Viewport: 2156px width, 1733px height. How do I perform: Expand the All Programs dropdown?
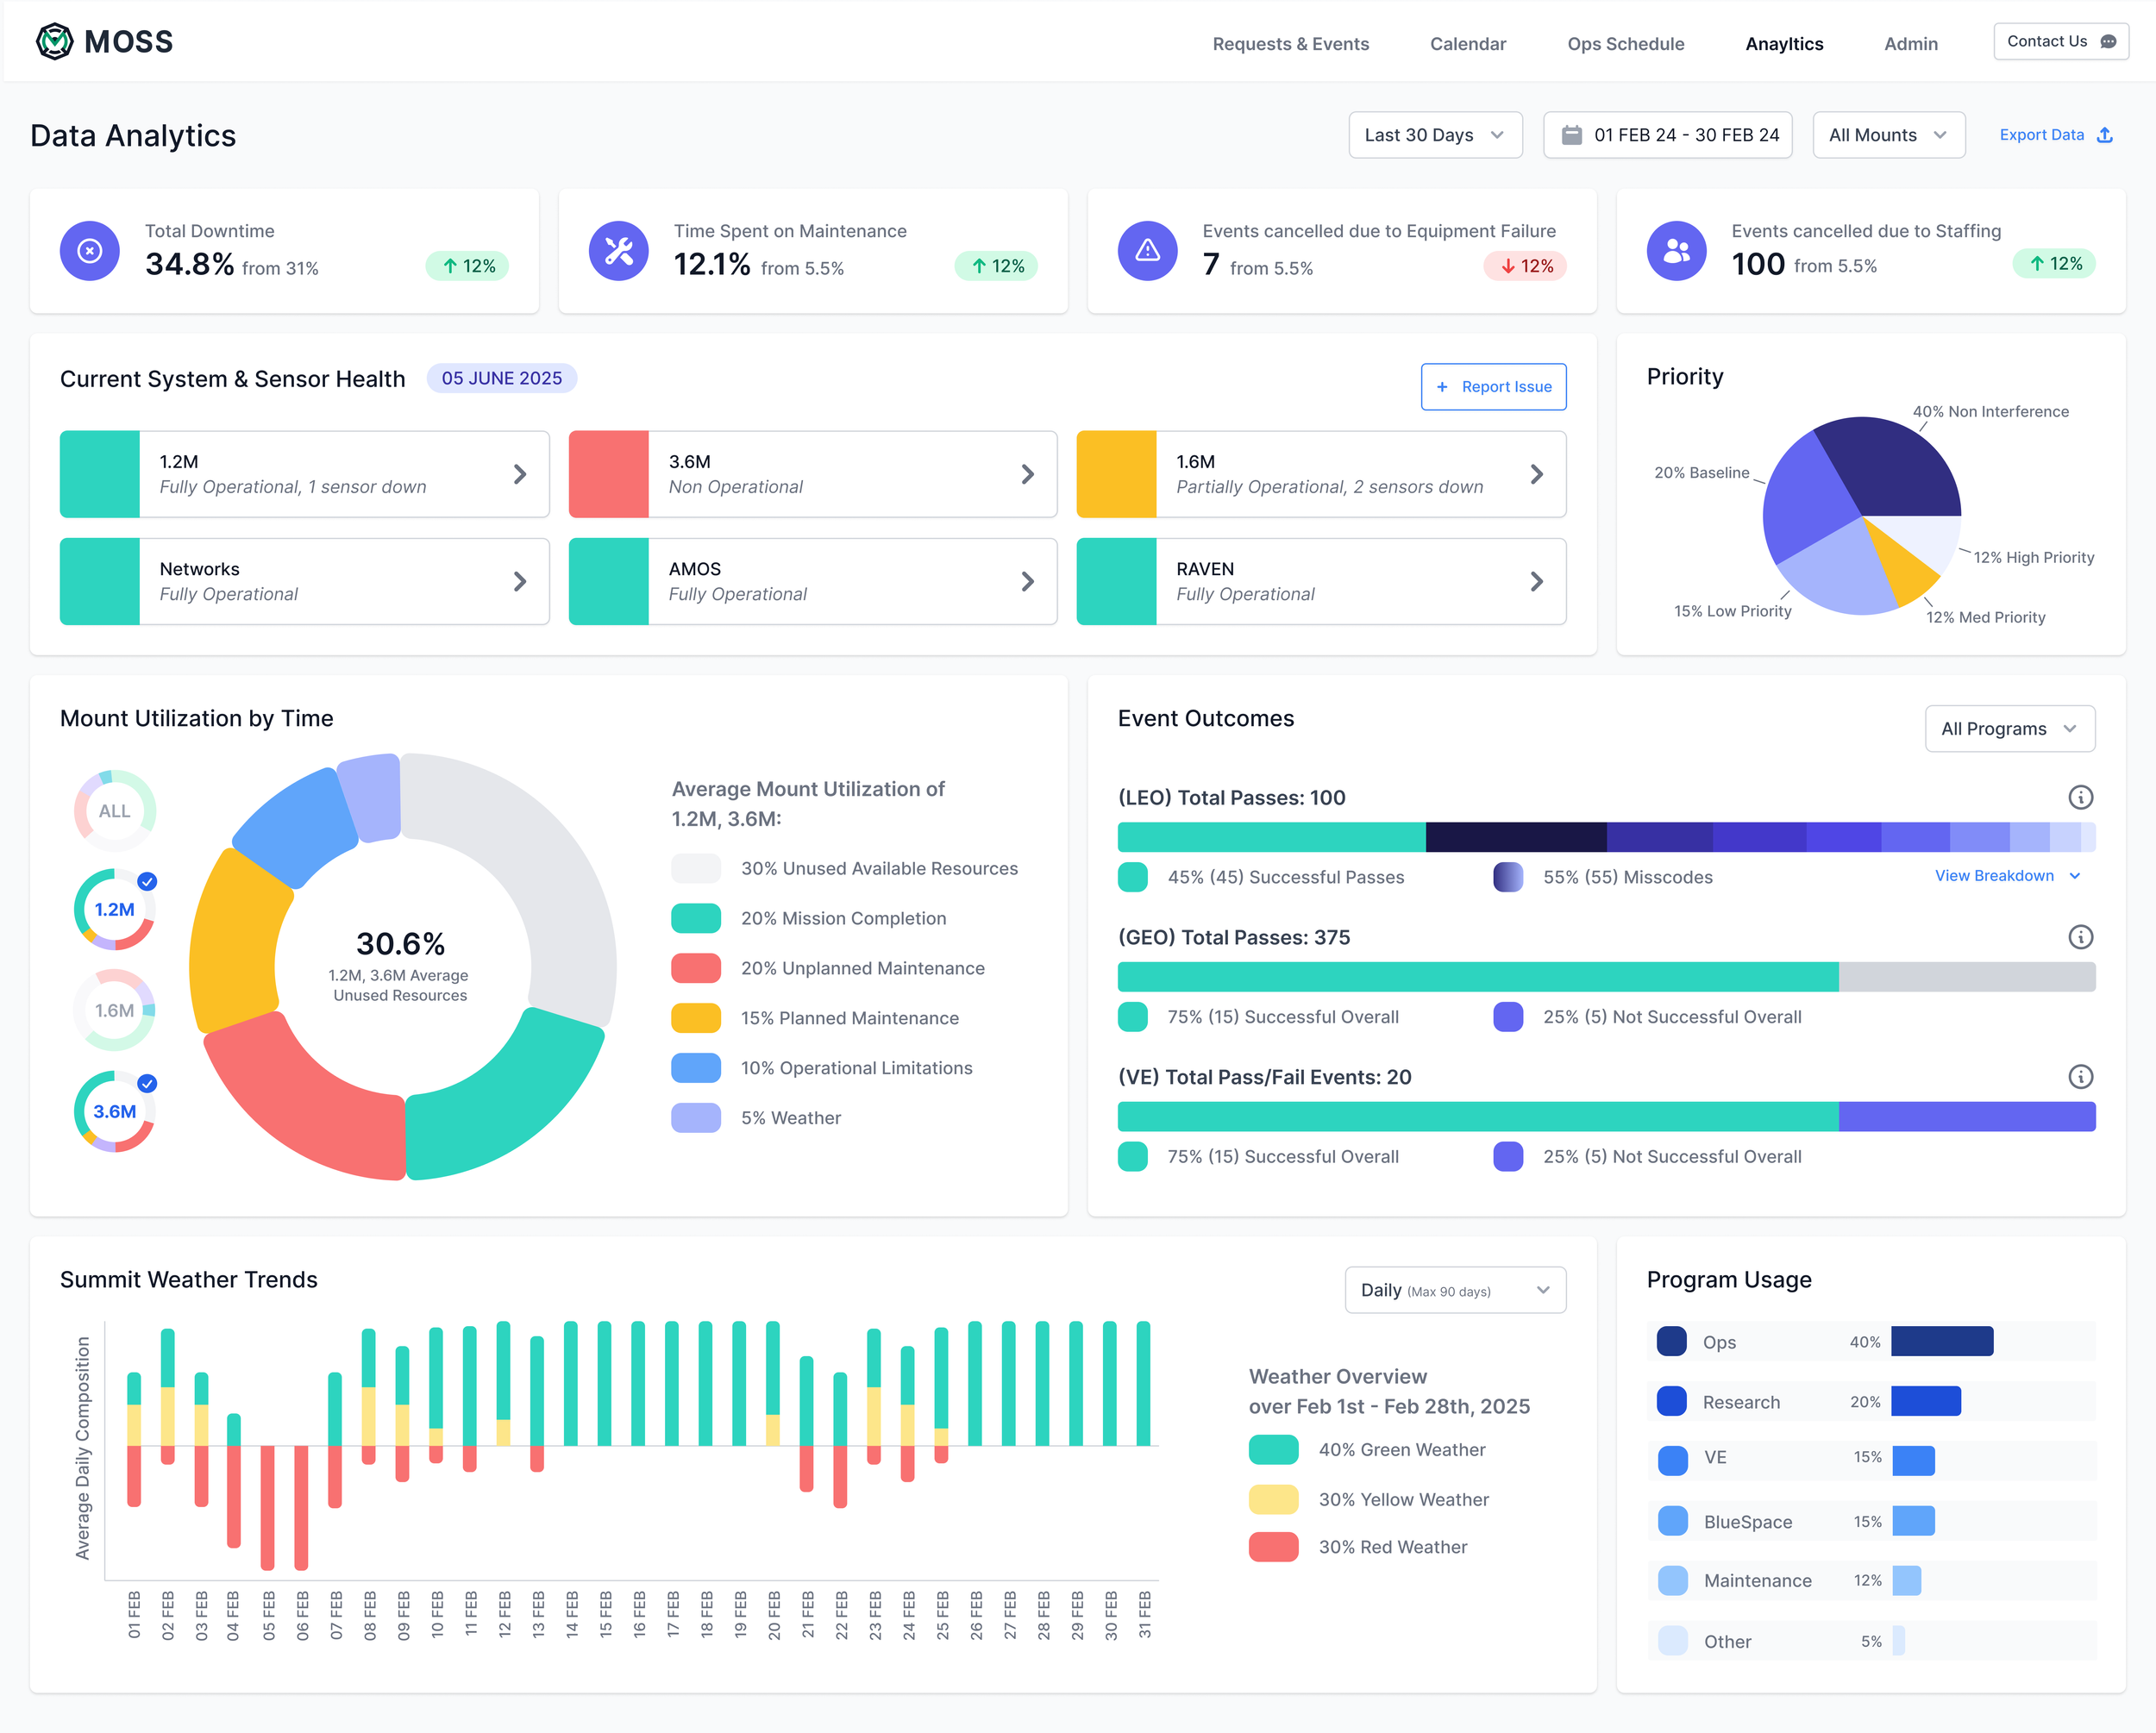click(x=2009, y=729)
